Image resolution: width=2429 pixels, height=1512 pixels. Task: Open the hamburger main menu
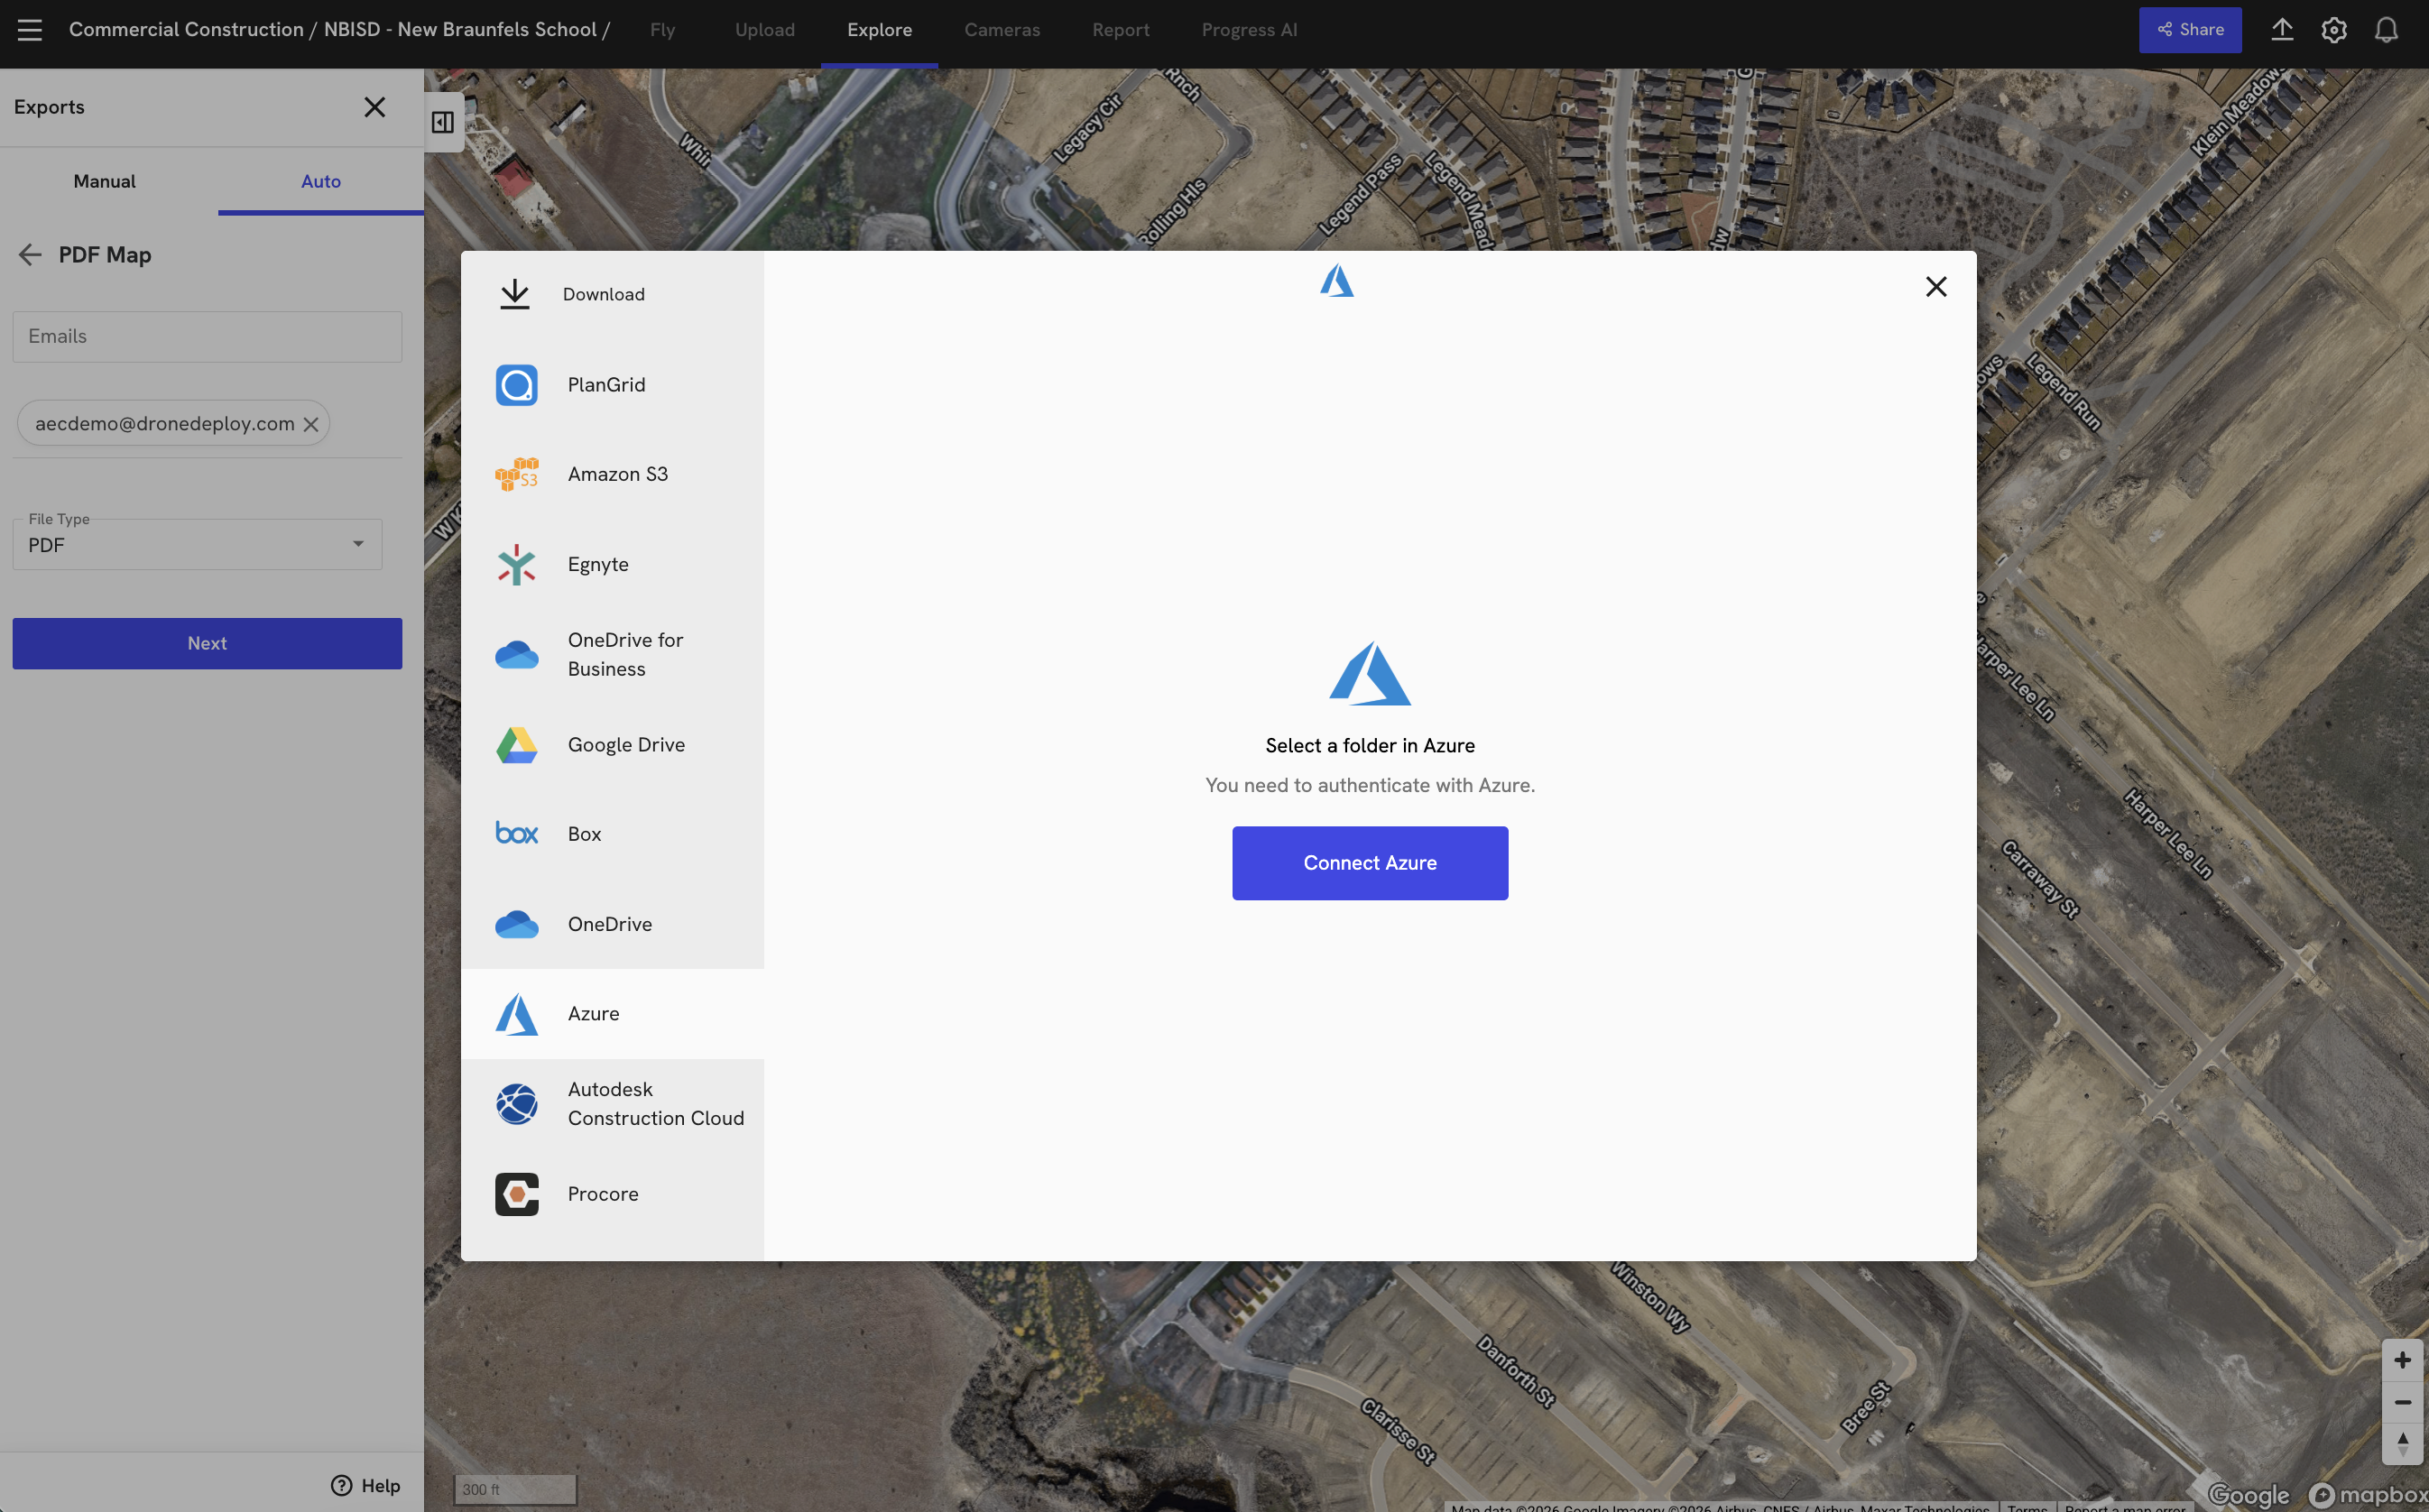[x=30, y=30]
